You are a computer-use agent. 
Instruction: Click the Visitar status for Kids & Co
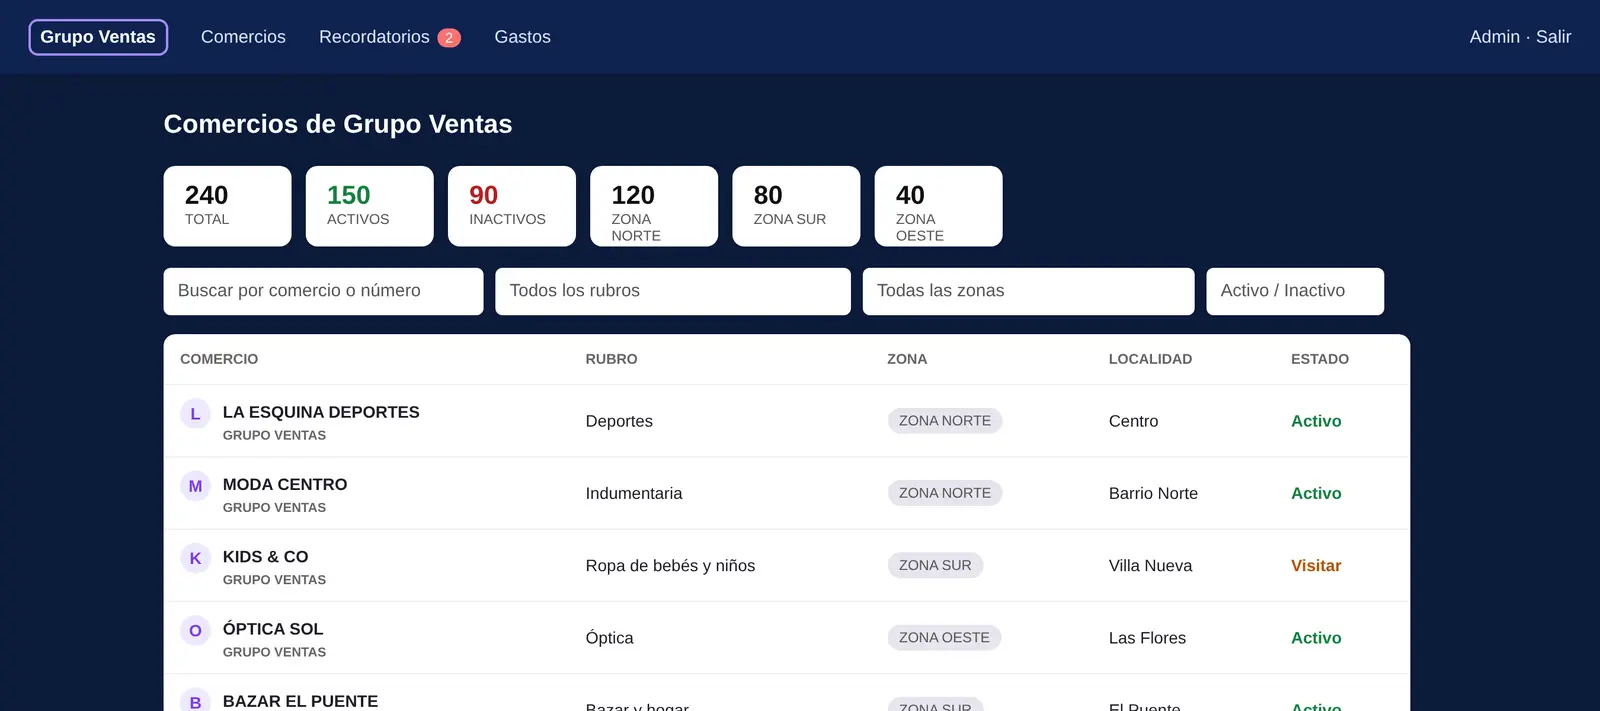(1316, 565)
